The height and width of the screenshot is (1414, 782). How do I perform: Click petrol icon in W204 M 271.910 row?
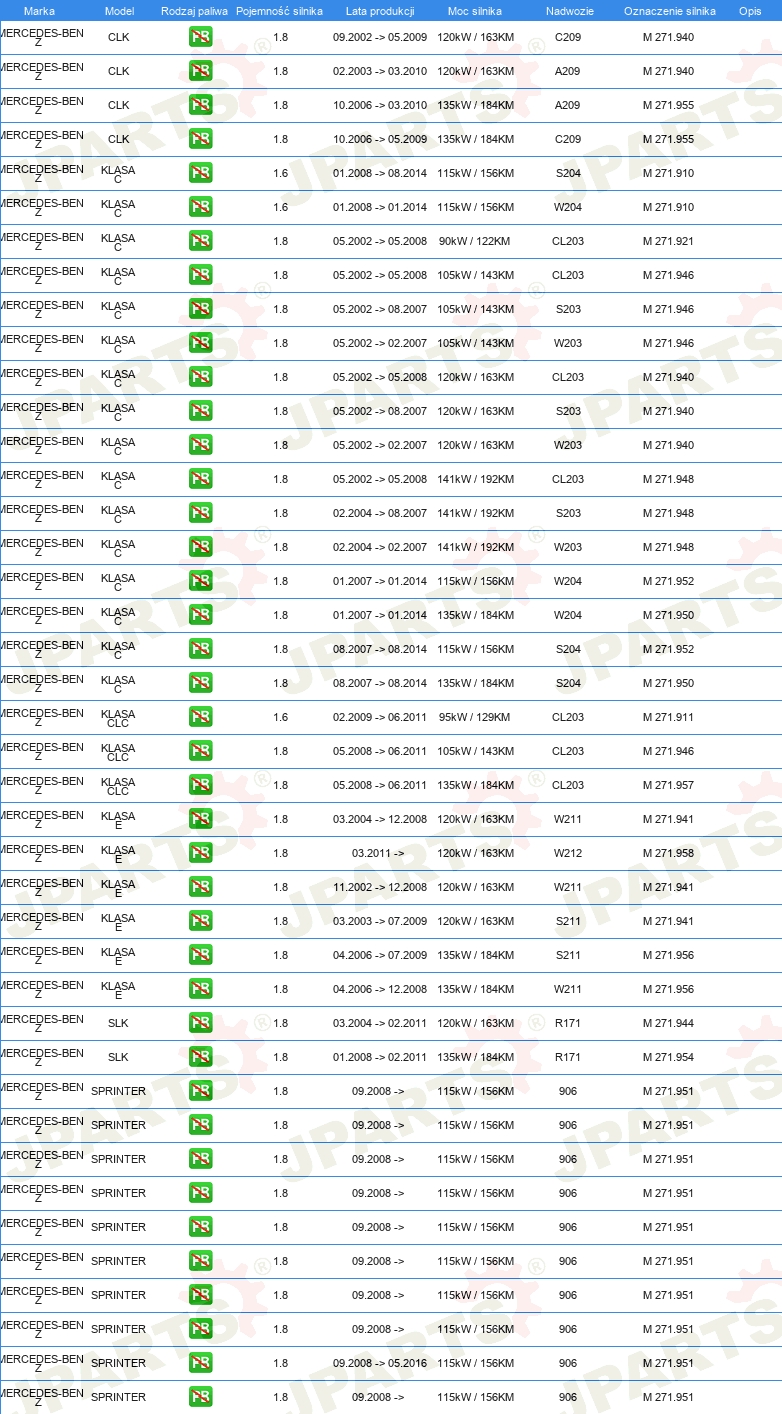(201, 208)
